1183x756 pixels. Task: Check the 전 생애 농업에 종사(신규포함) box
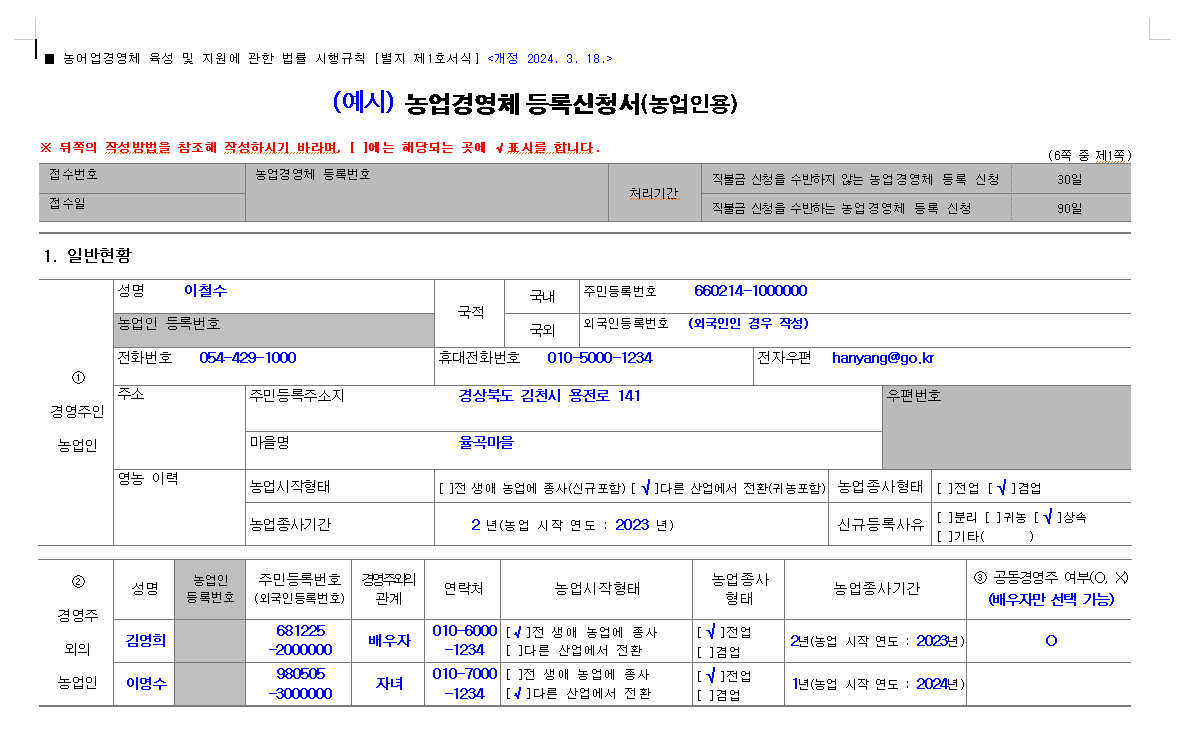445,488
